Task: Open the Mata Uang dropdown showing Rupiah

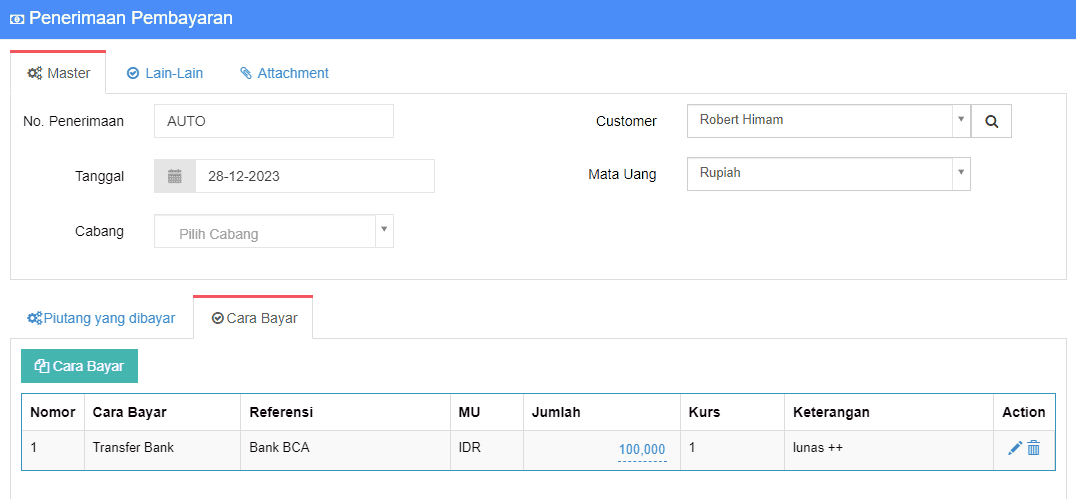Action: (x=828, y=173)
